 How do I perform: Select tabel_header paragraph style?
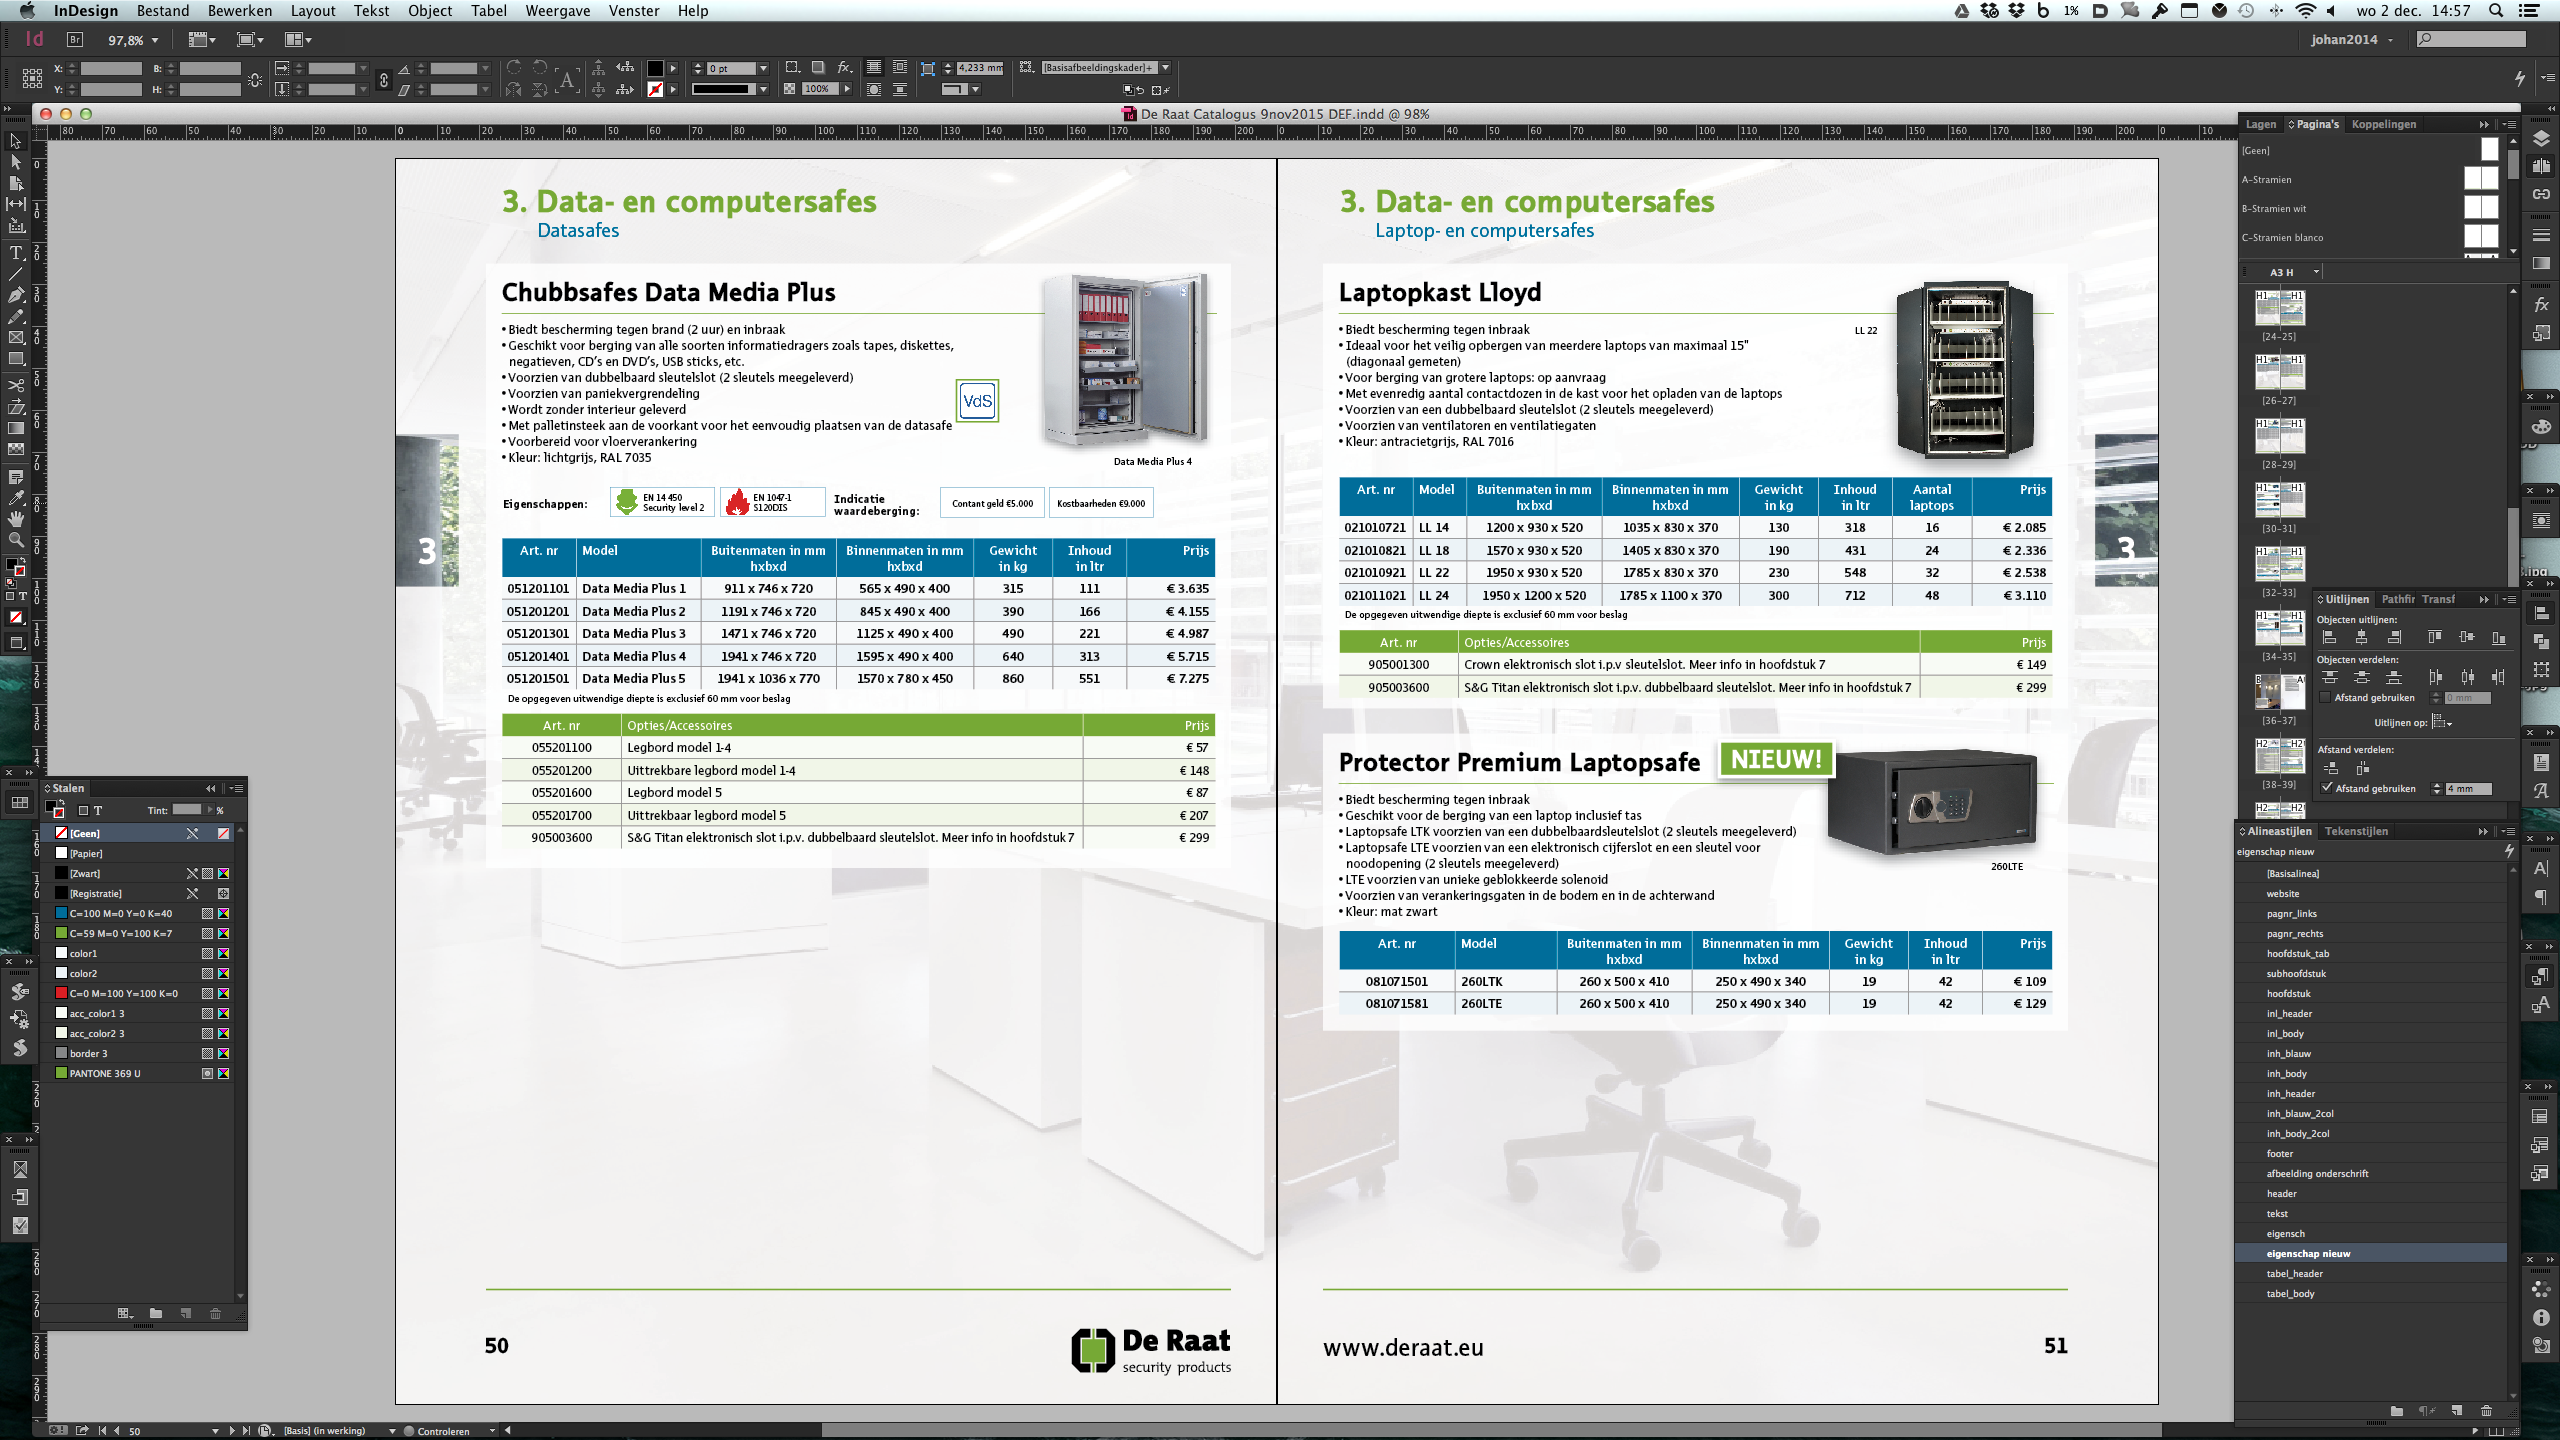point(2370,1274)
